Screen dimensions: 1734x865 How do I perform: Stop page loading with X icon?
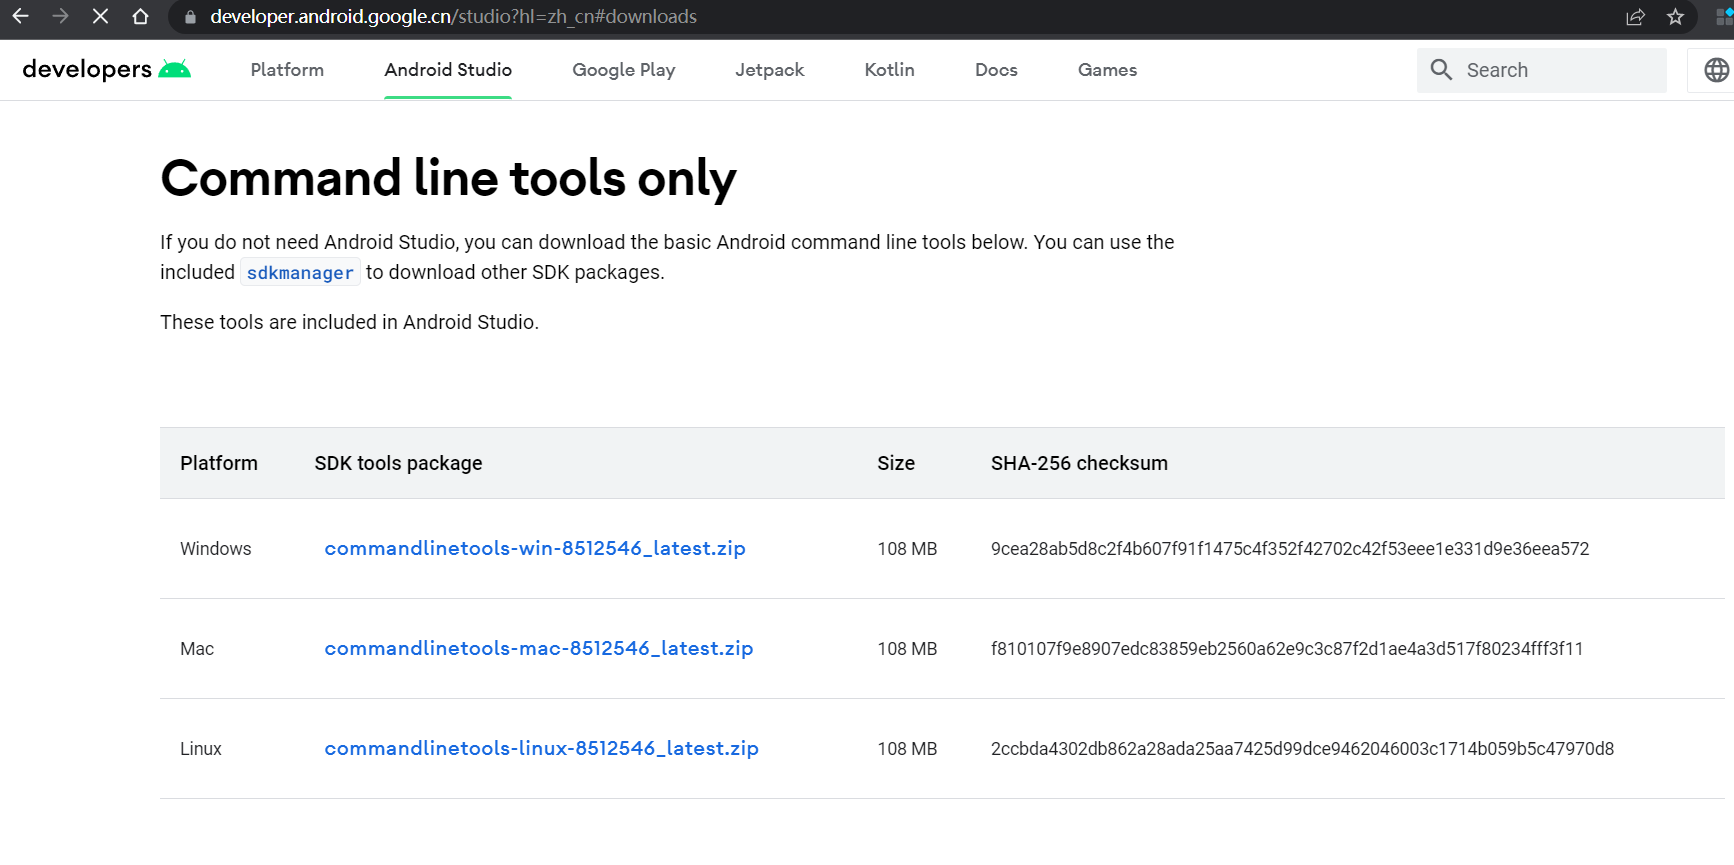pos(100,16)
